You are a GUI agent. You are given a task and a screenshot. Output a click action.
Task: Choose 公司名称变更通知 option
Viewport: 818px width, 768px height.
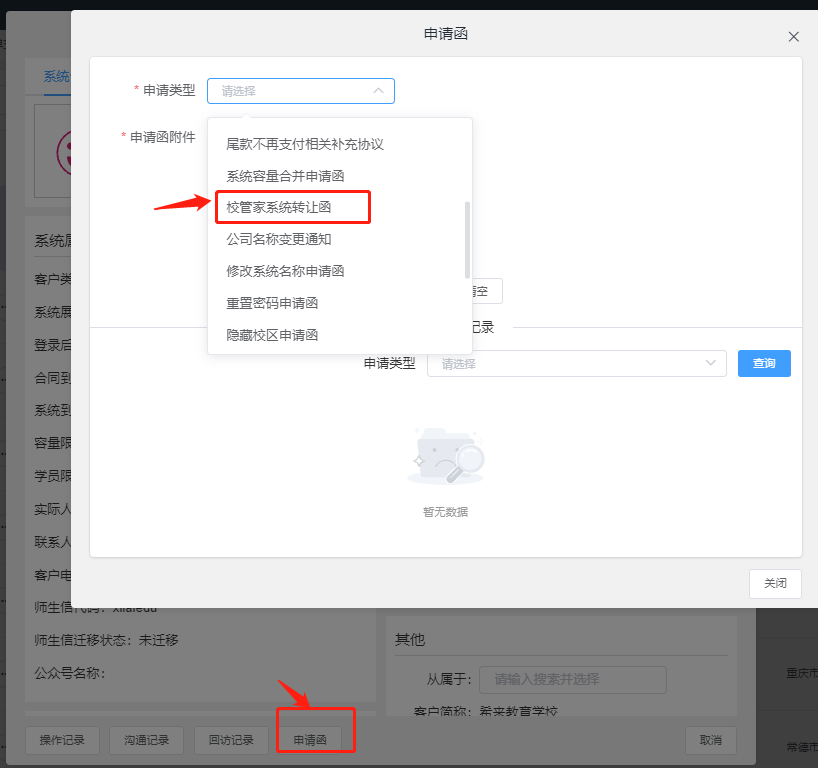coord(279,239)
